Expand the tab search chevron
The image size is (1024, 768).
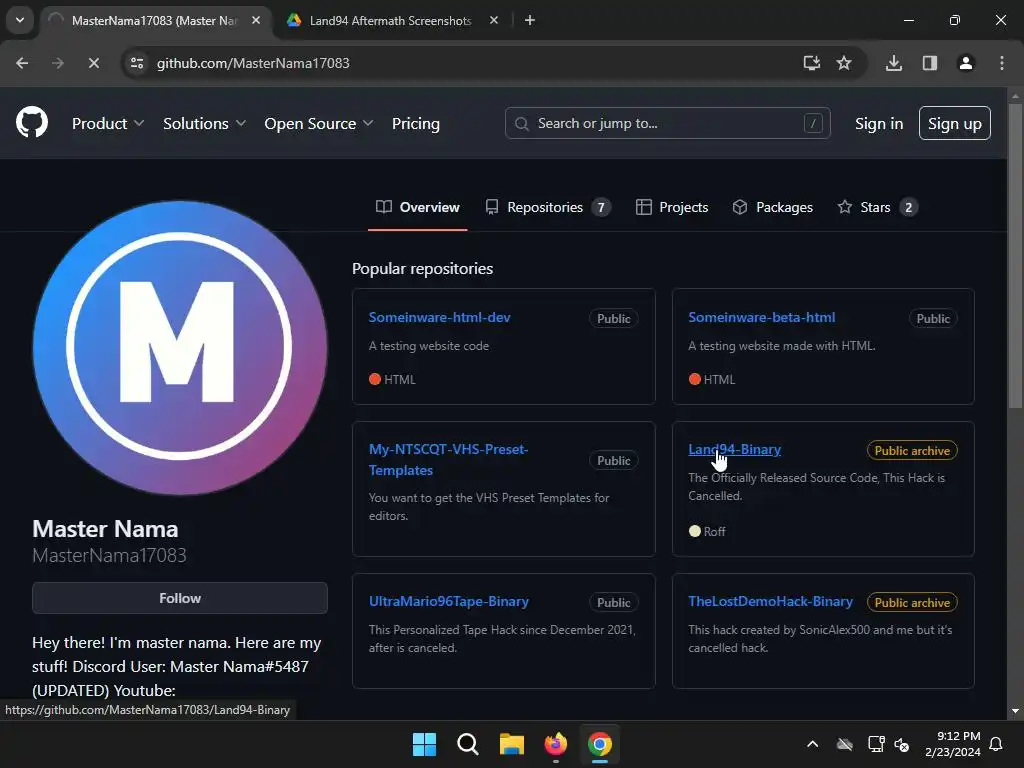coord(20,20)
